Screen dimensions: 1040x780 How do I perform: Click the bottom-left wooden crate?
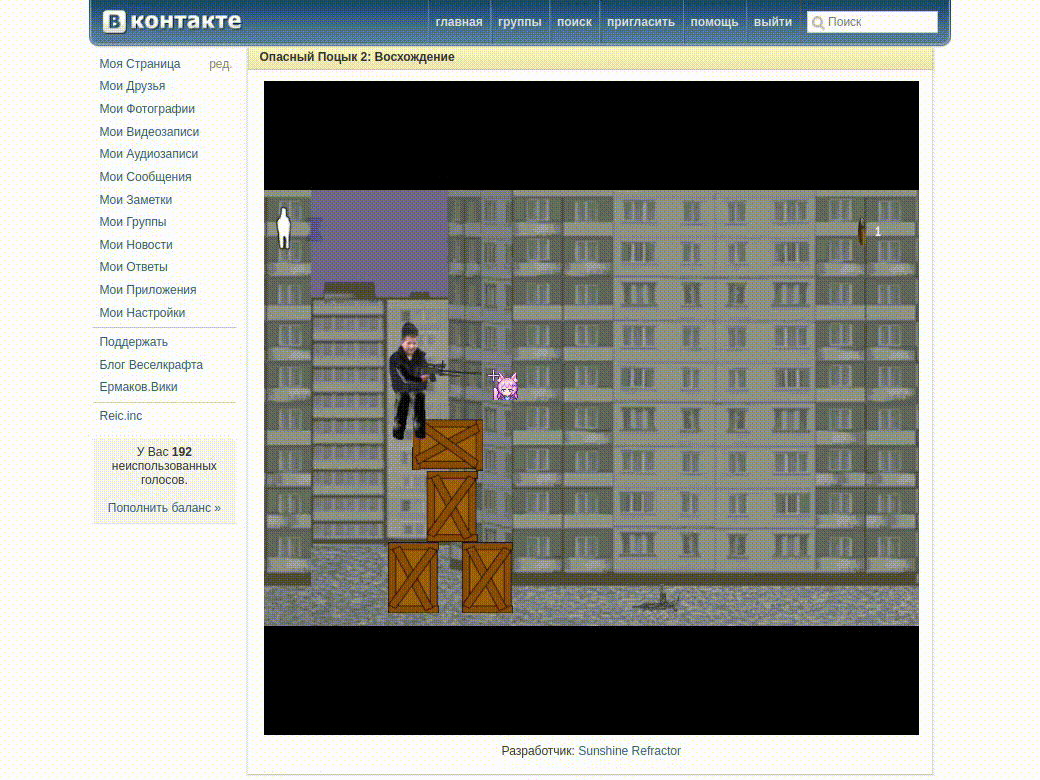(413, 577)
